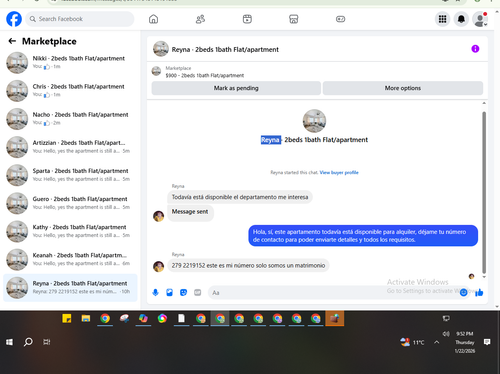The width and height of the screenshot is (500, 374).
Task: Click the back arrow beside Marketplace
Action: [x=12, y=41]
